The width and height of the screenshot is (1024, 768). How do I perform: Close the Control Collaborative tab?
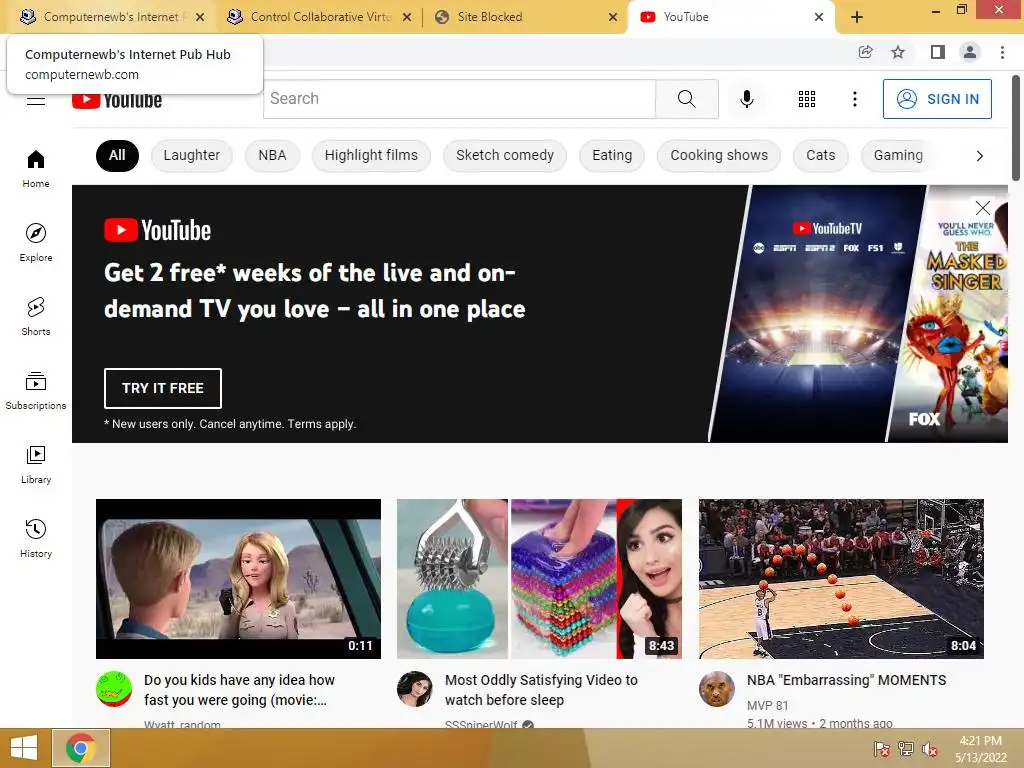click(407, 18)
